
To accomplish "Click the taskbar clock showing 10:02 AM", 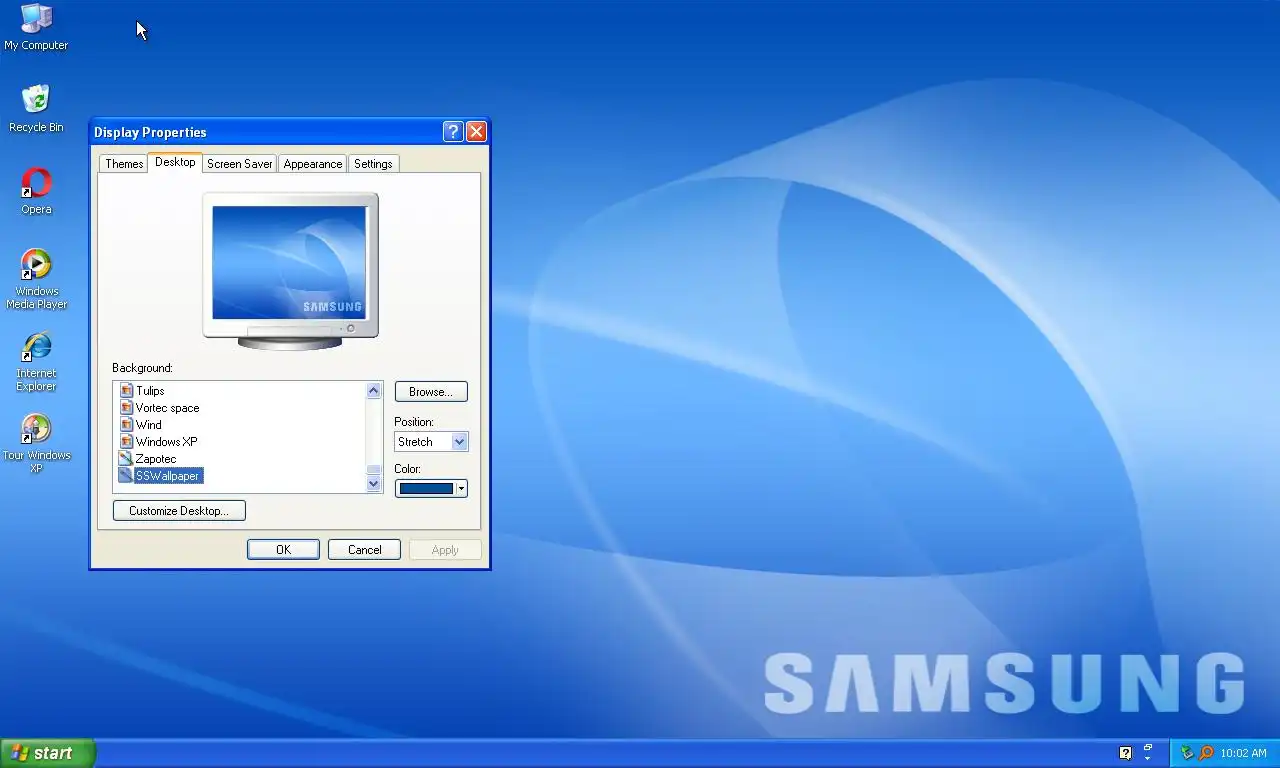I will (x=1243, y=753).
